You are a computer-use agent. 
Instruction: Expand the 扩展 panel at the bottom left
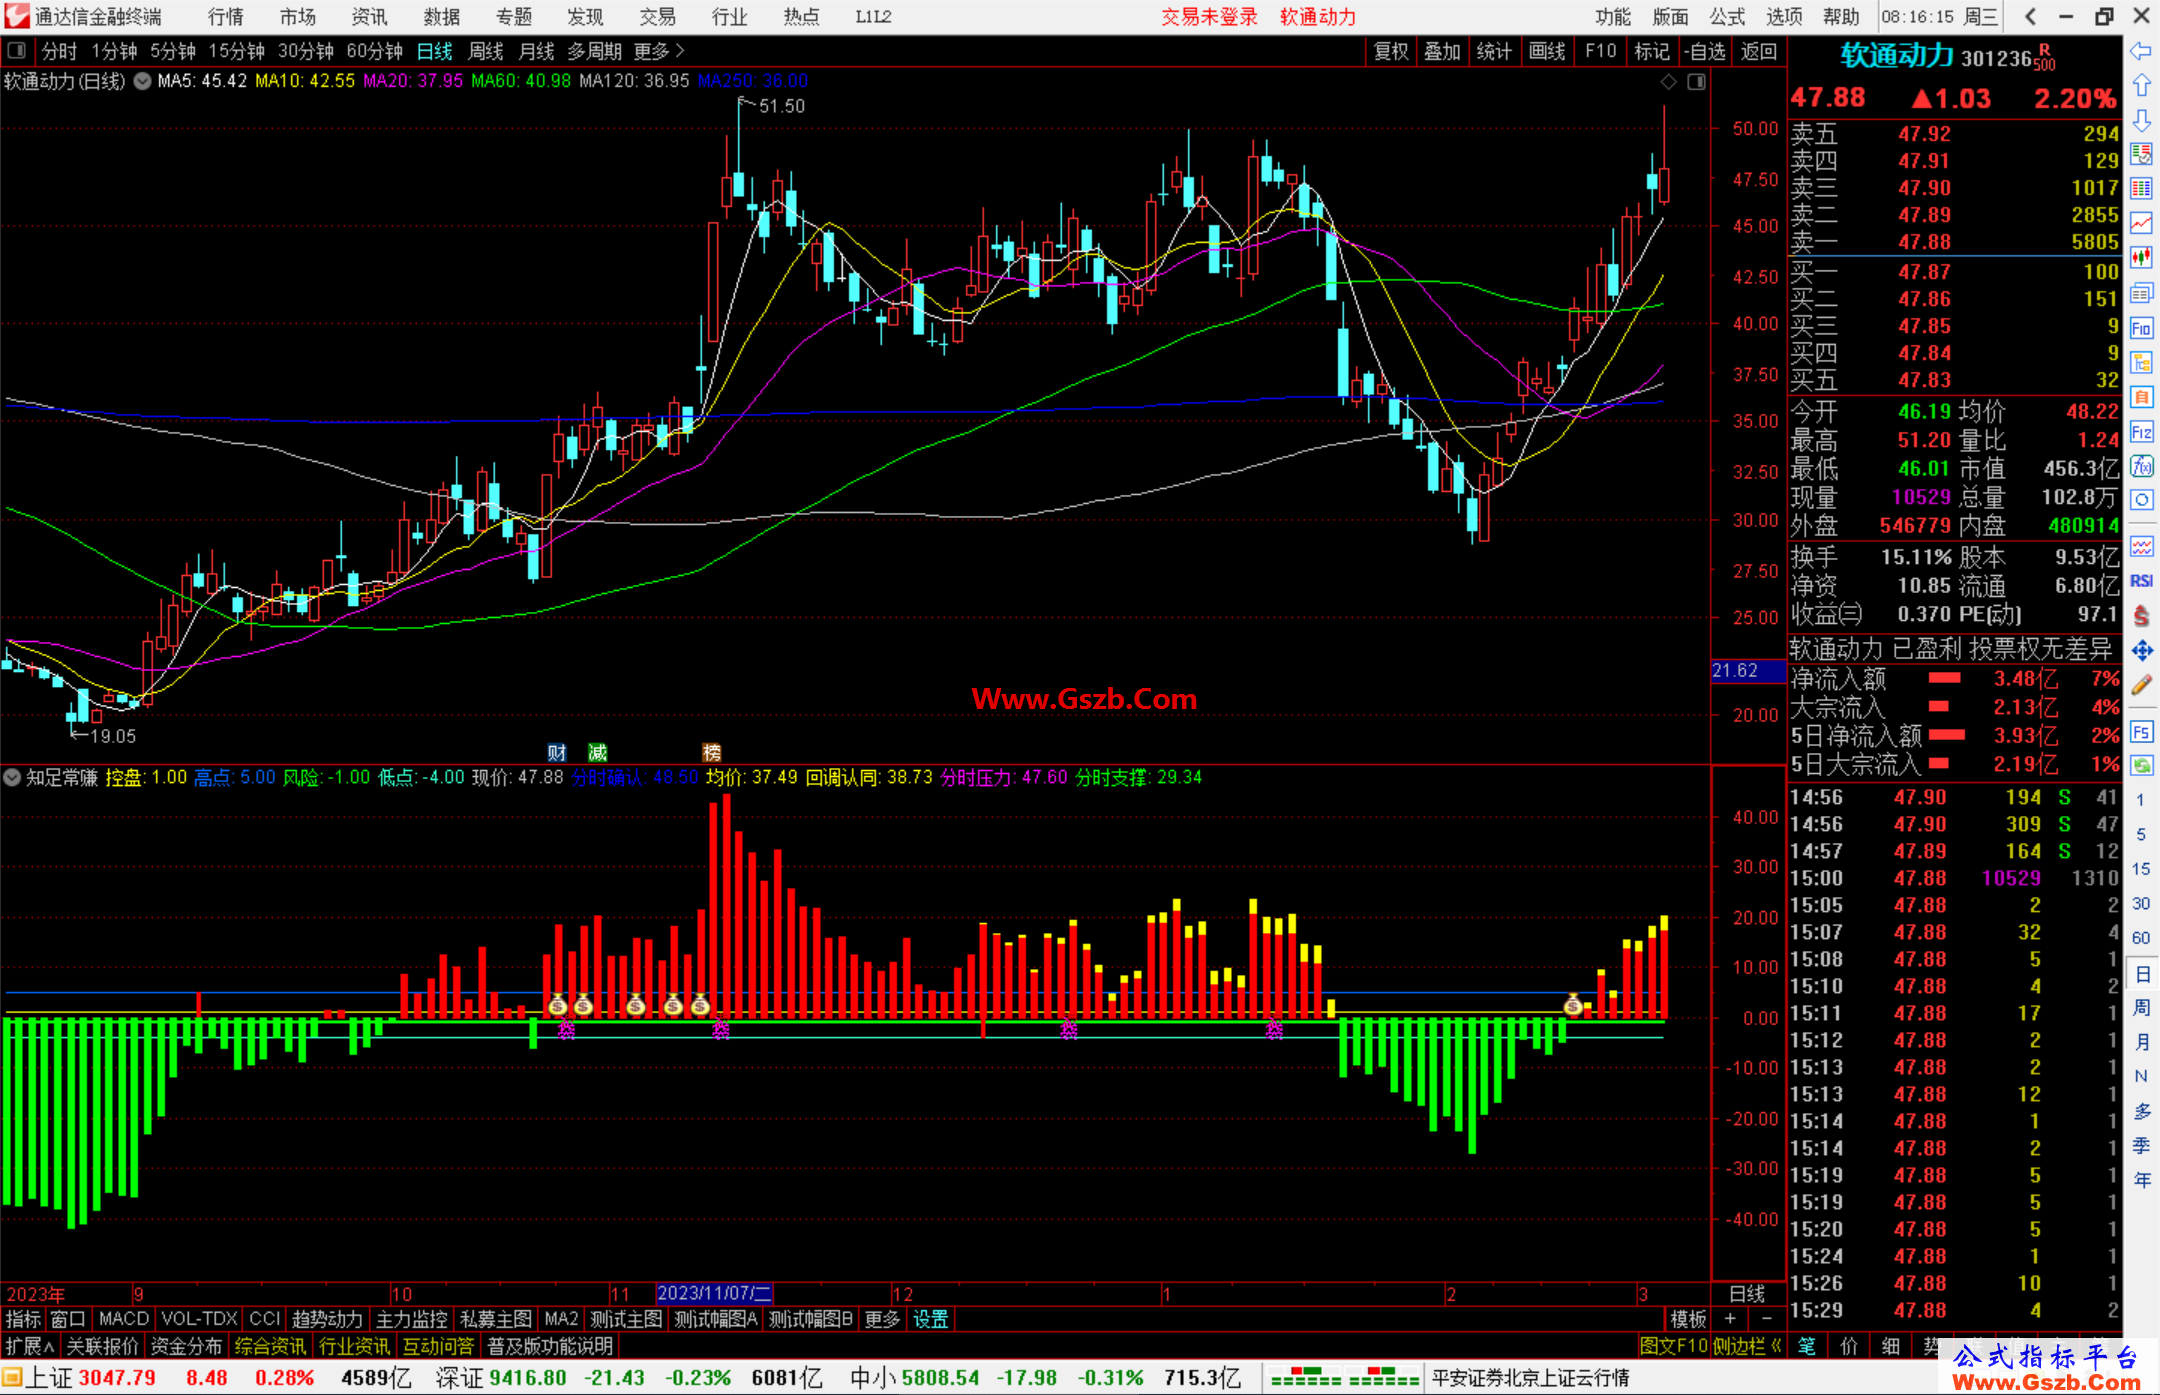(x=30, y=1346)
